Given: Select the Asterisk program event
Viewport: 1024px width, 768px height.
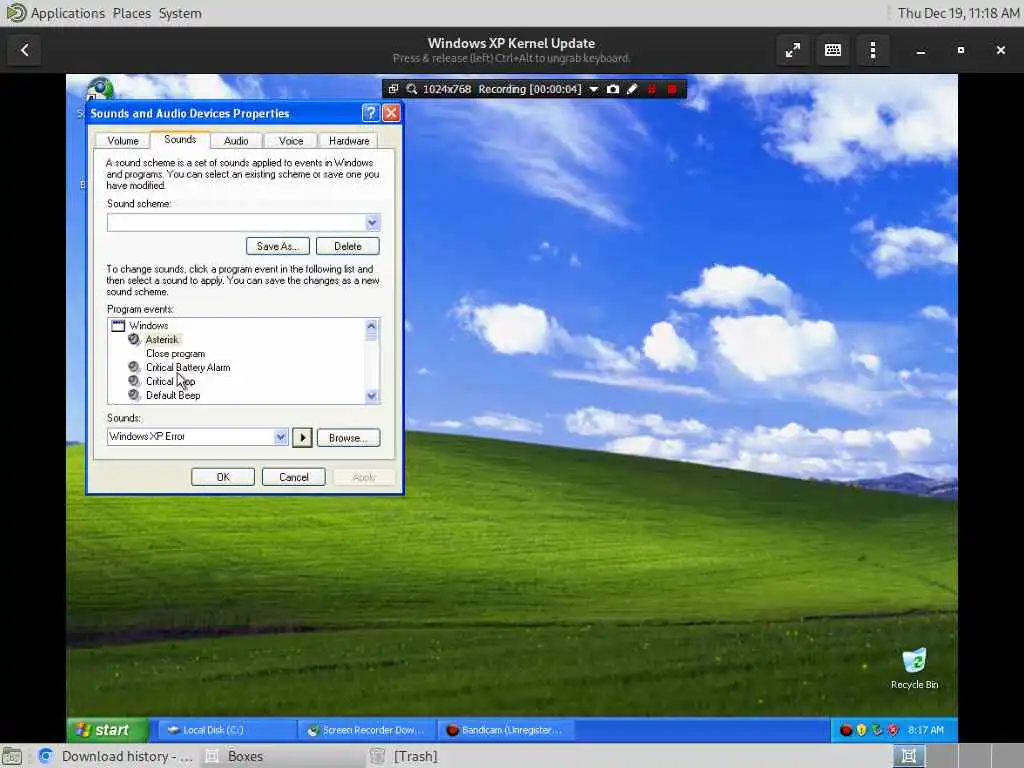Looking at the screenshot, I should [162, 340].
